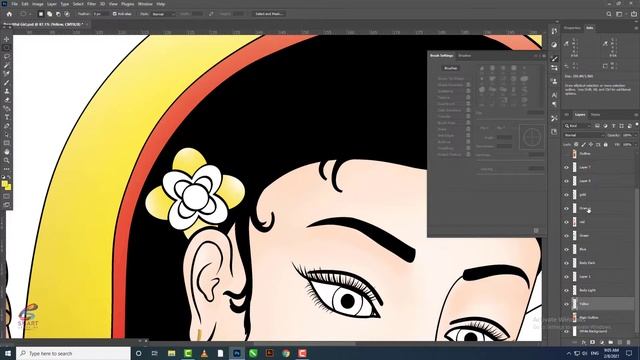The height and width of the screenshot is (360, 640).
Task: Open the Edit Toolbar three-dots icon
Action: (7, 169)
